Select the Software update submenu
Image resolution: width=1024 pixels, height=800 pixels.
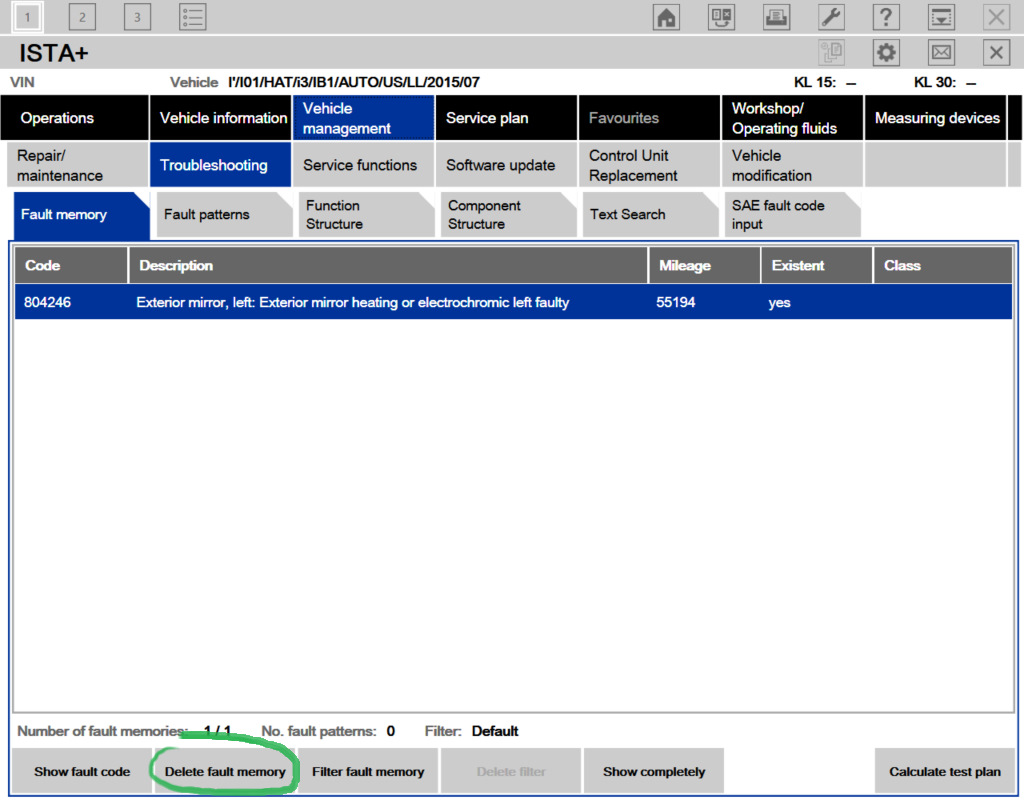pyautogui.click(x=500, y=165)
